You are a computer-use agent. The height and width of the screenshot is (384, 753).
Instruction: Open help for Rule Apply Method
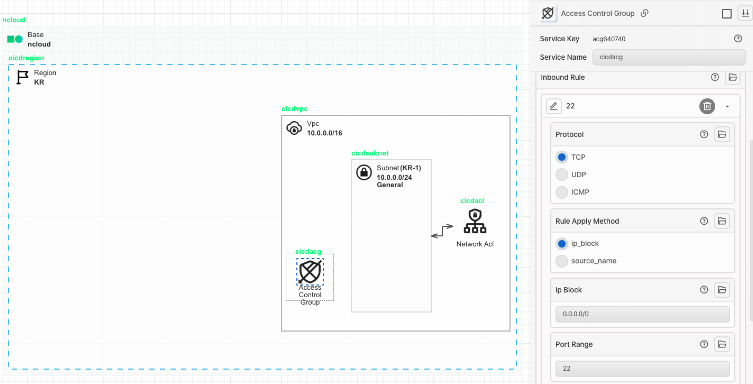coord(704,221)
